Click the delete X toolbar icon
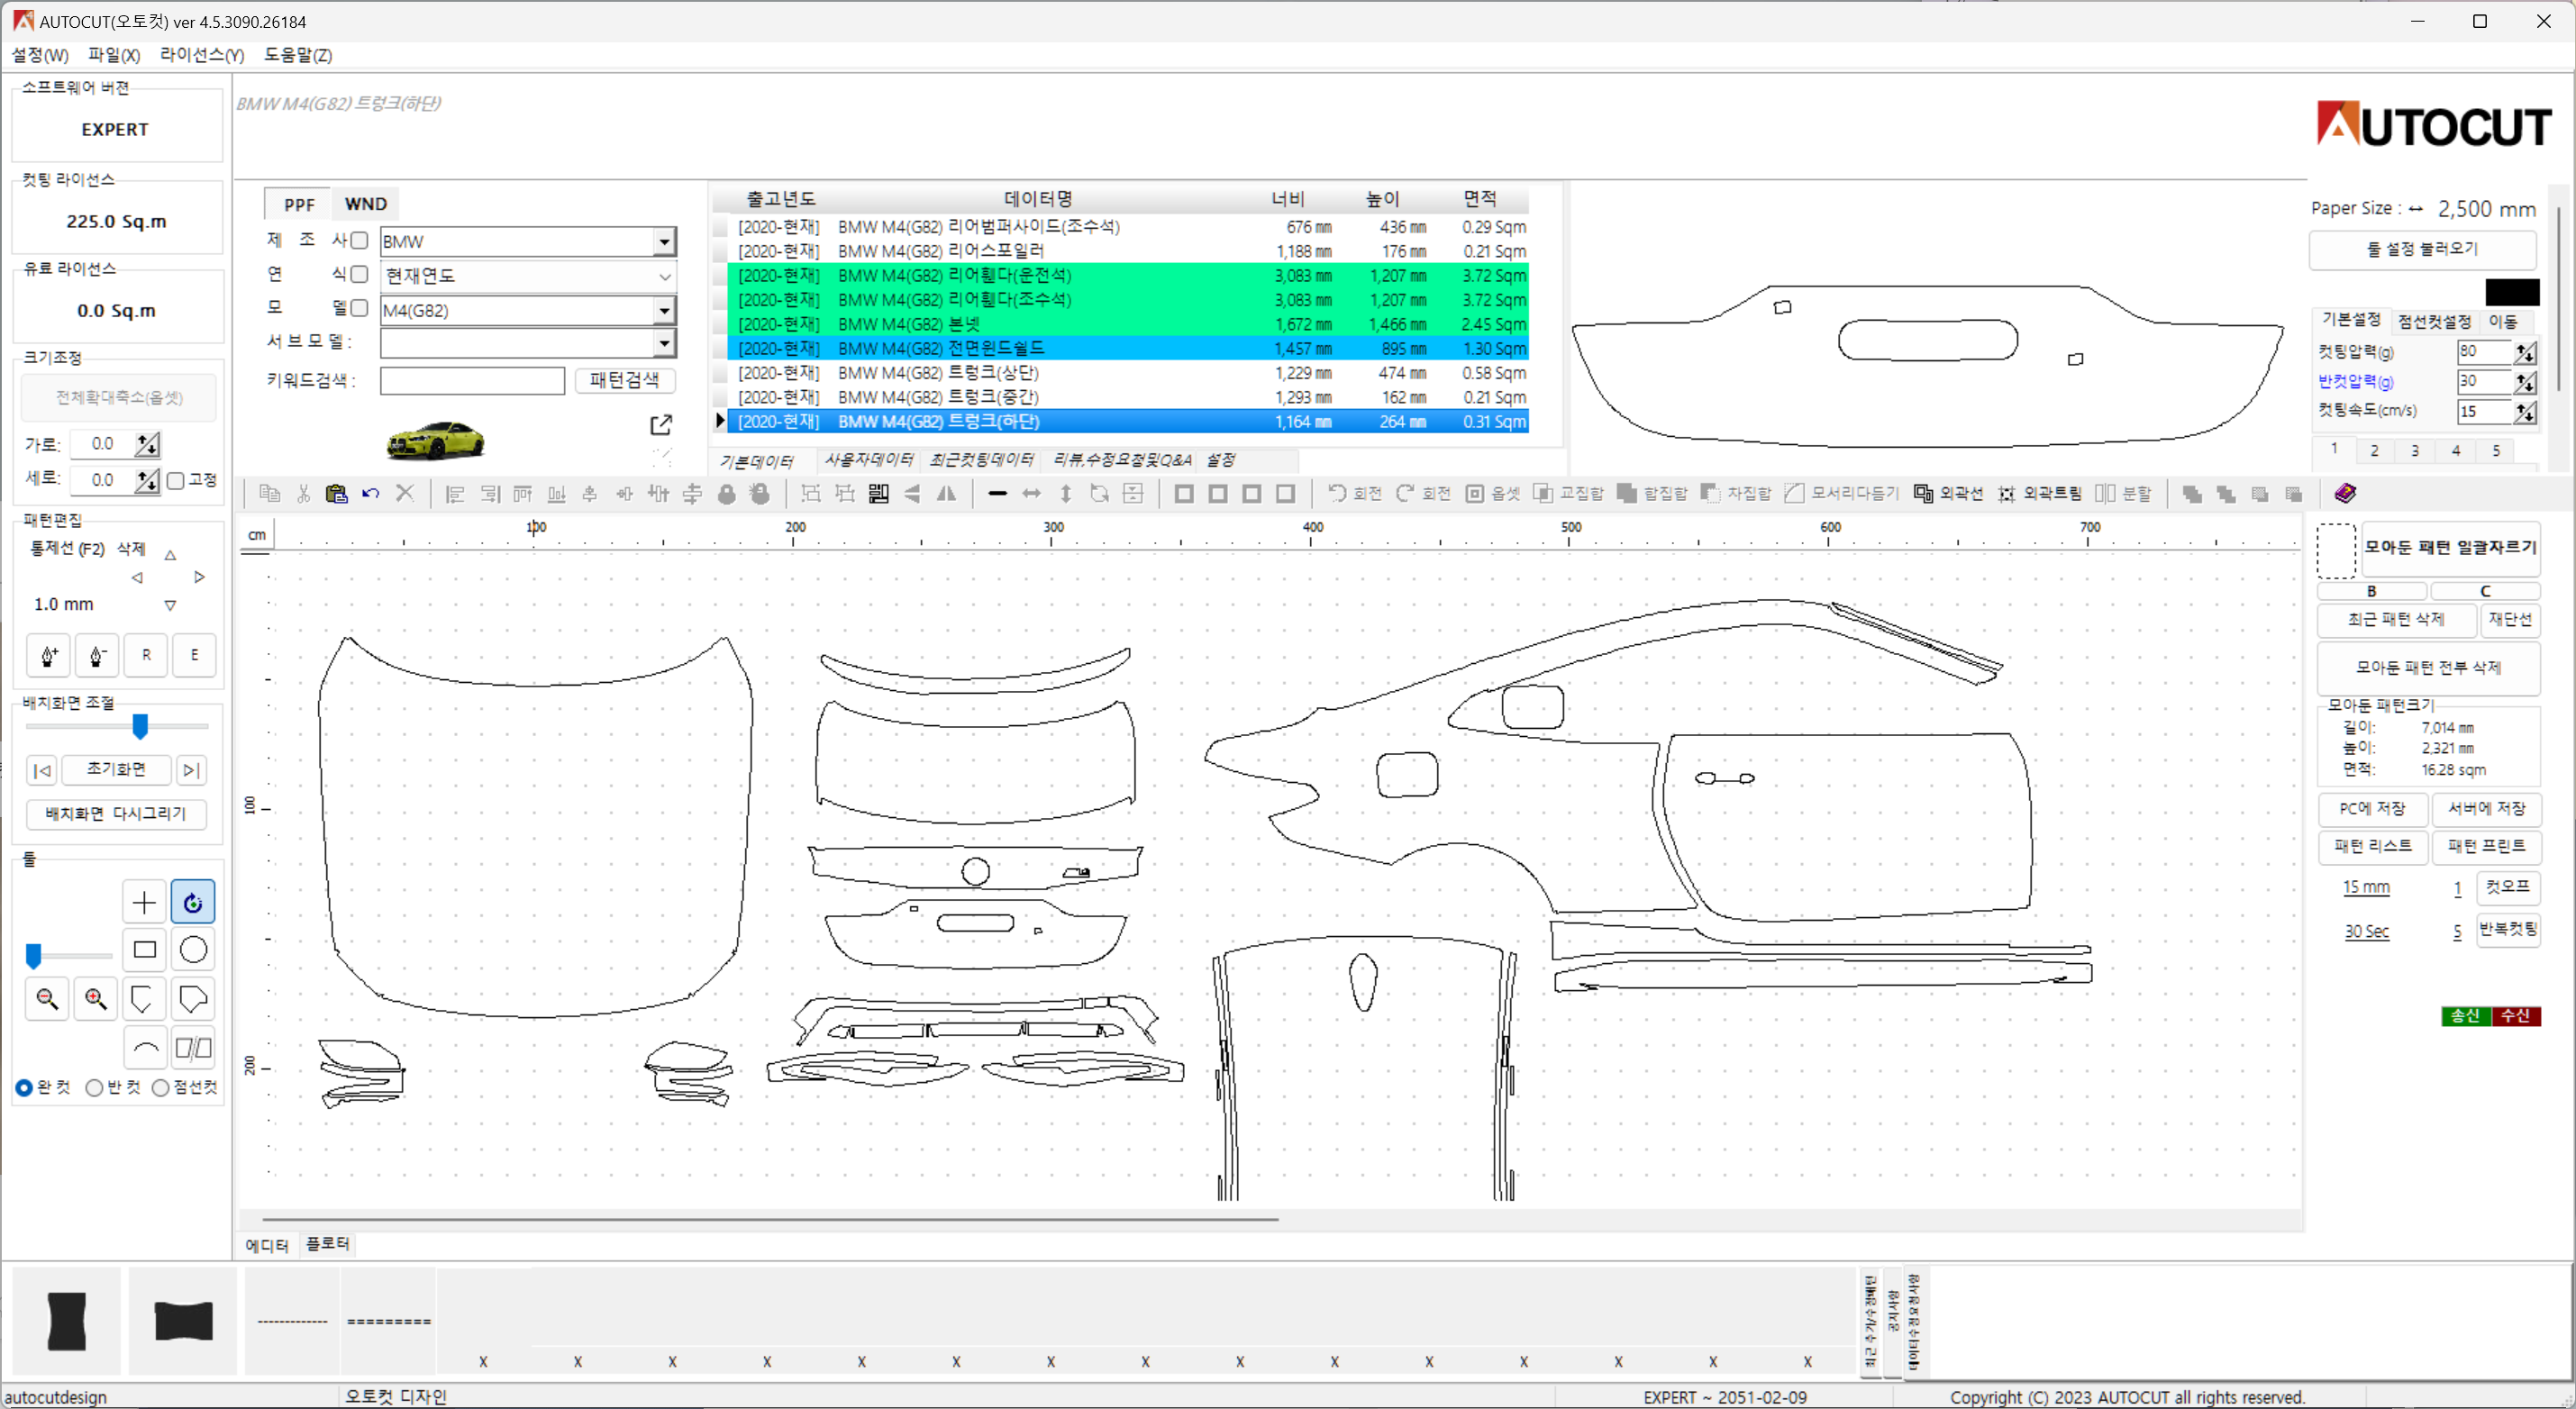Viewport: 2576px width, 1409px height. (404, 493)
